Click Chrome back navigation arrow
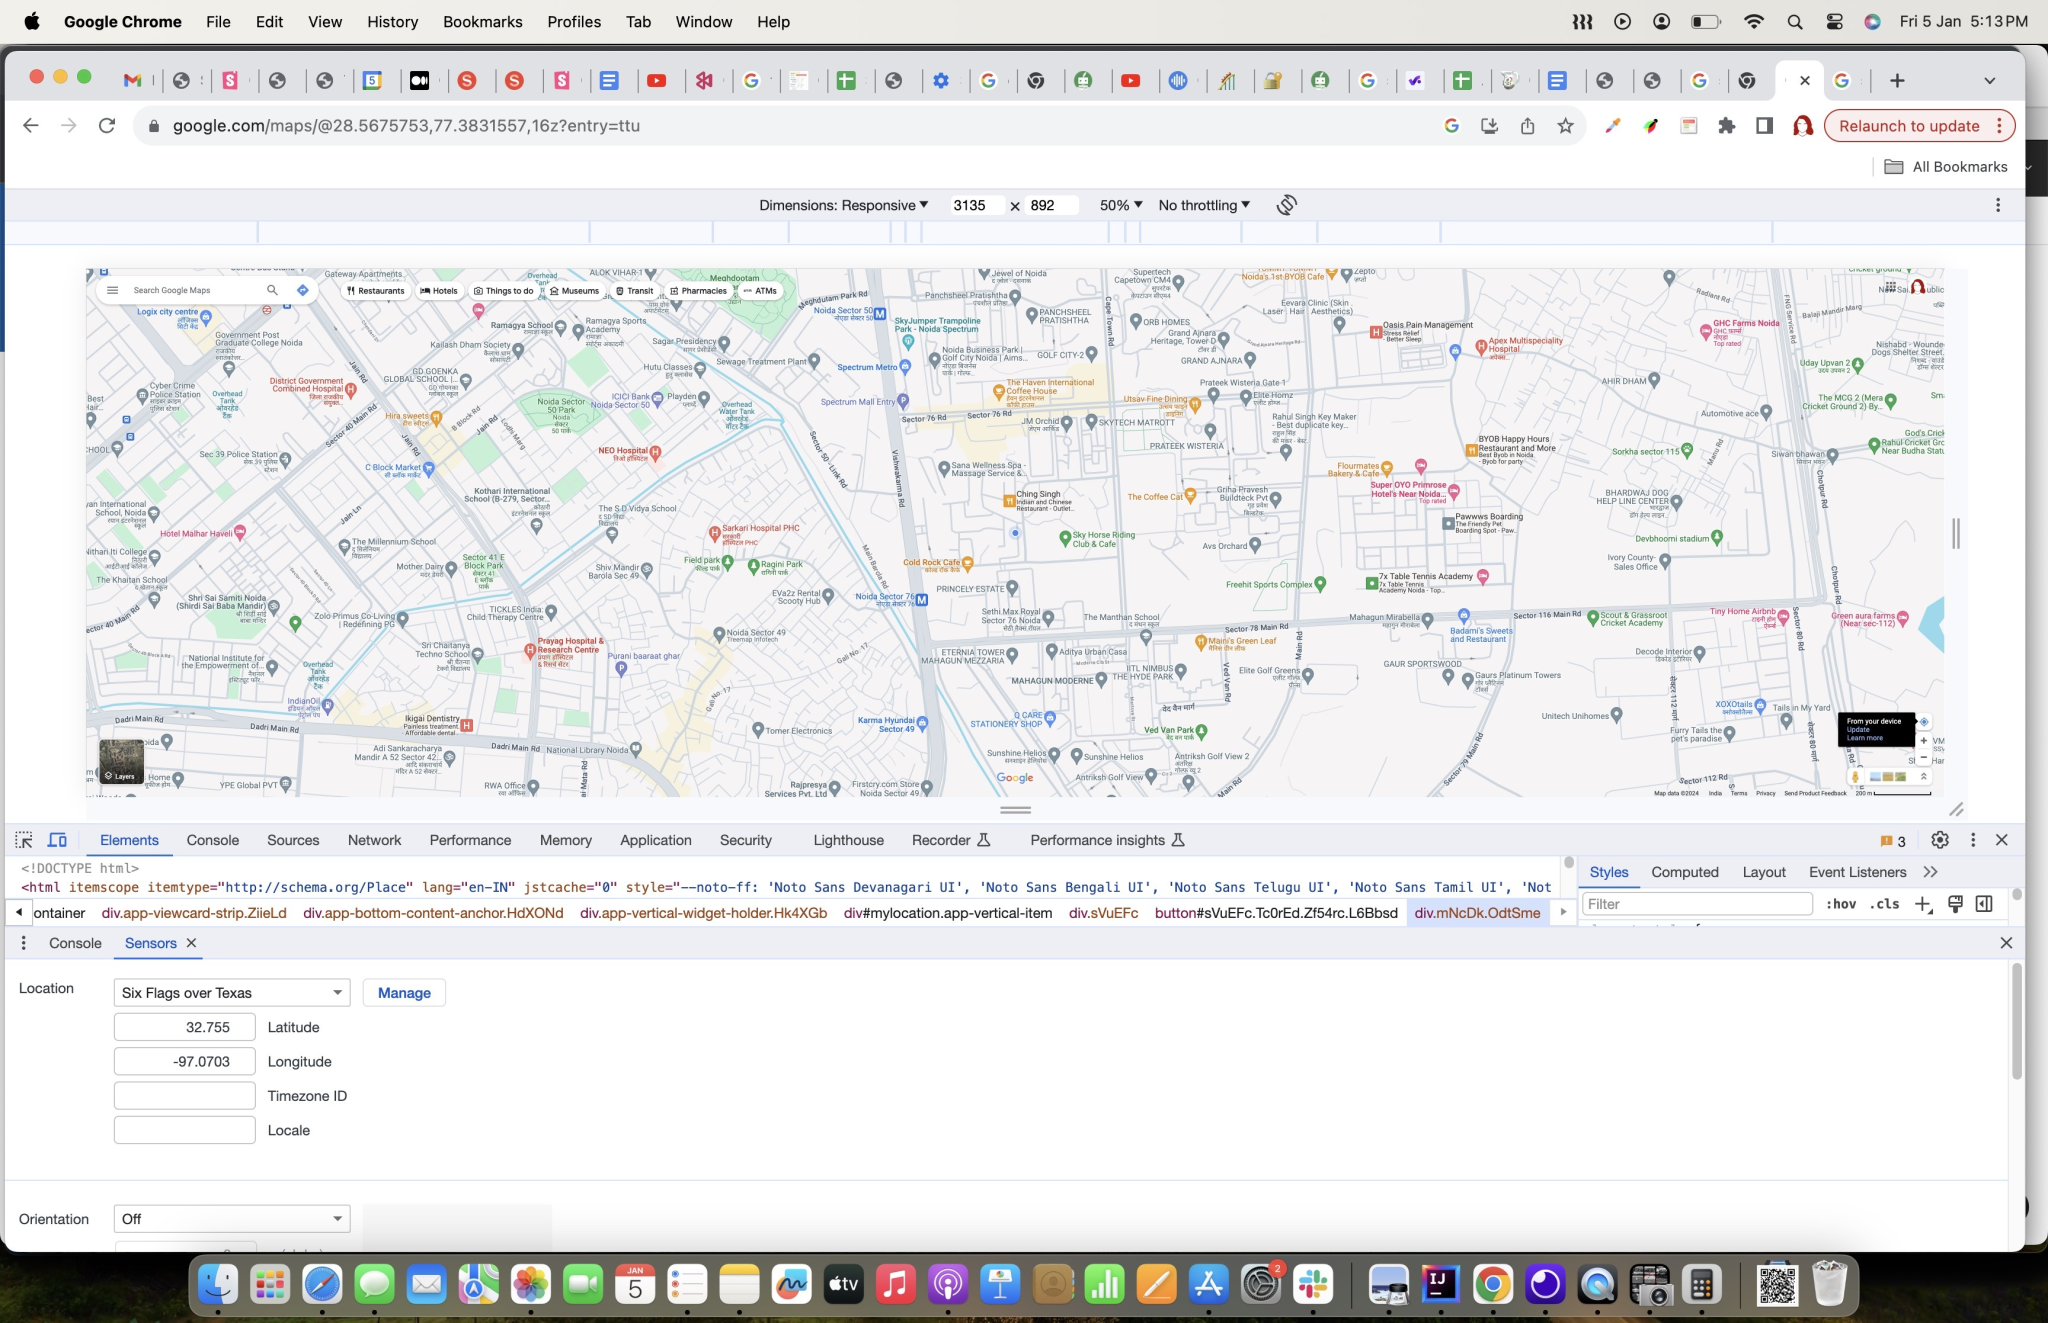 click(31, 126)
